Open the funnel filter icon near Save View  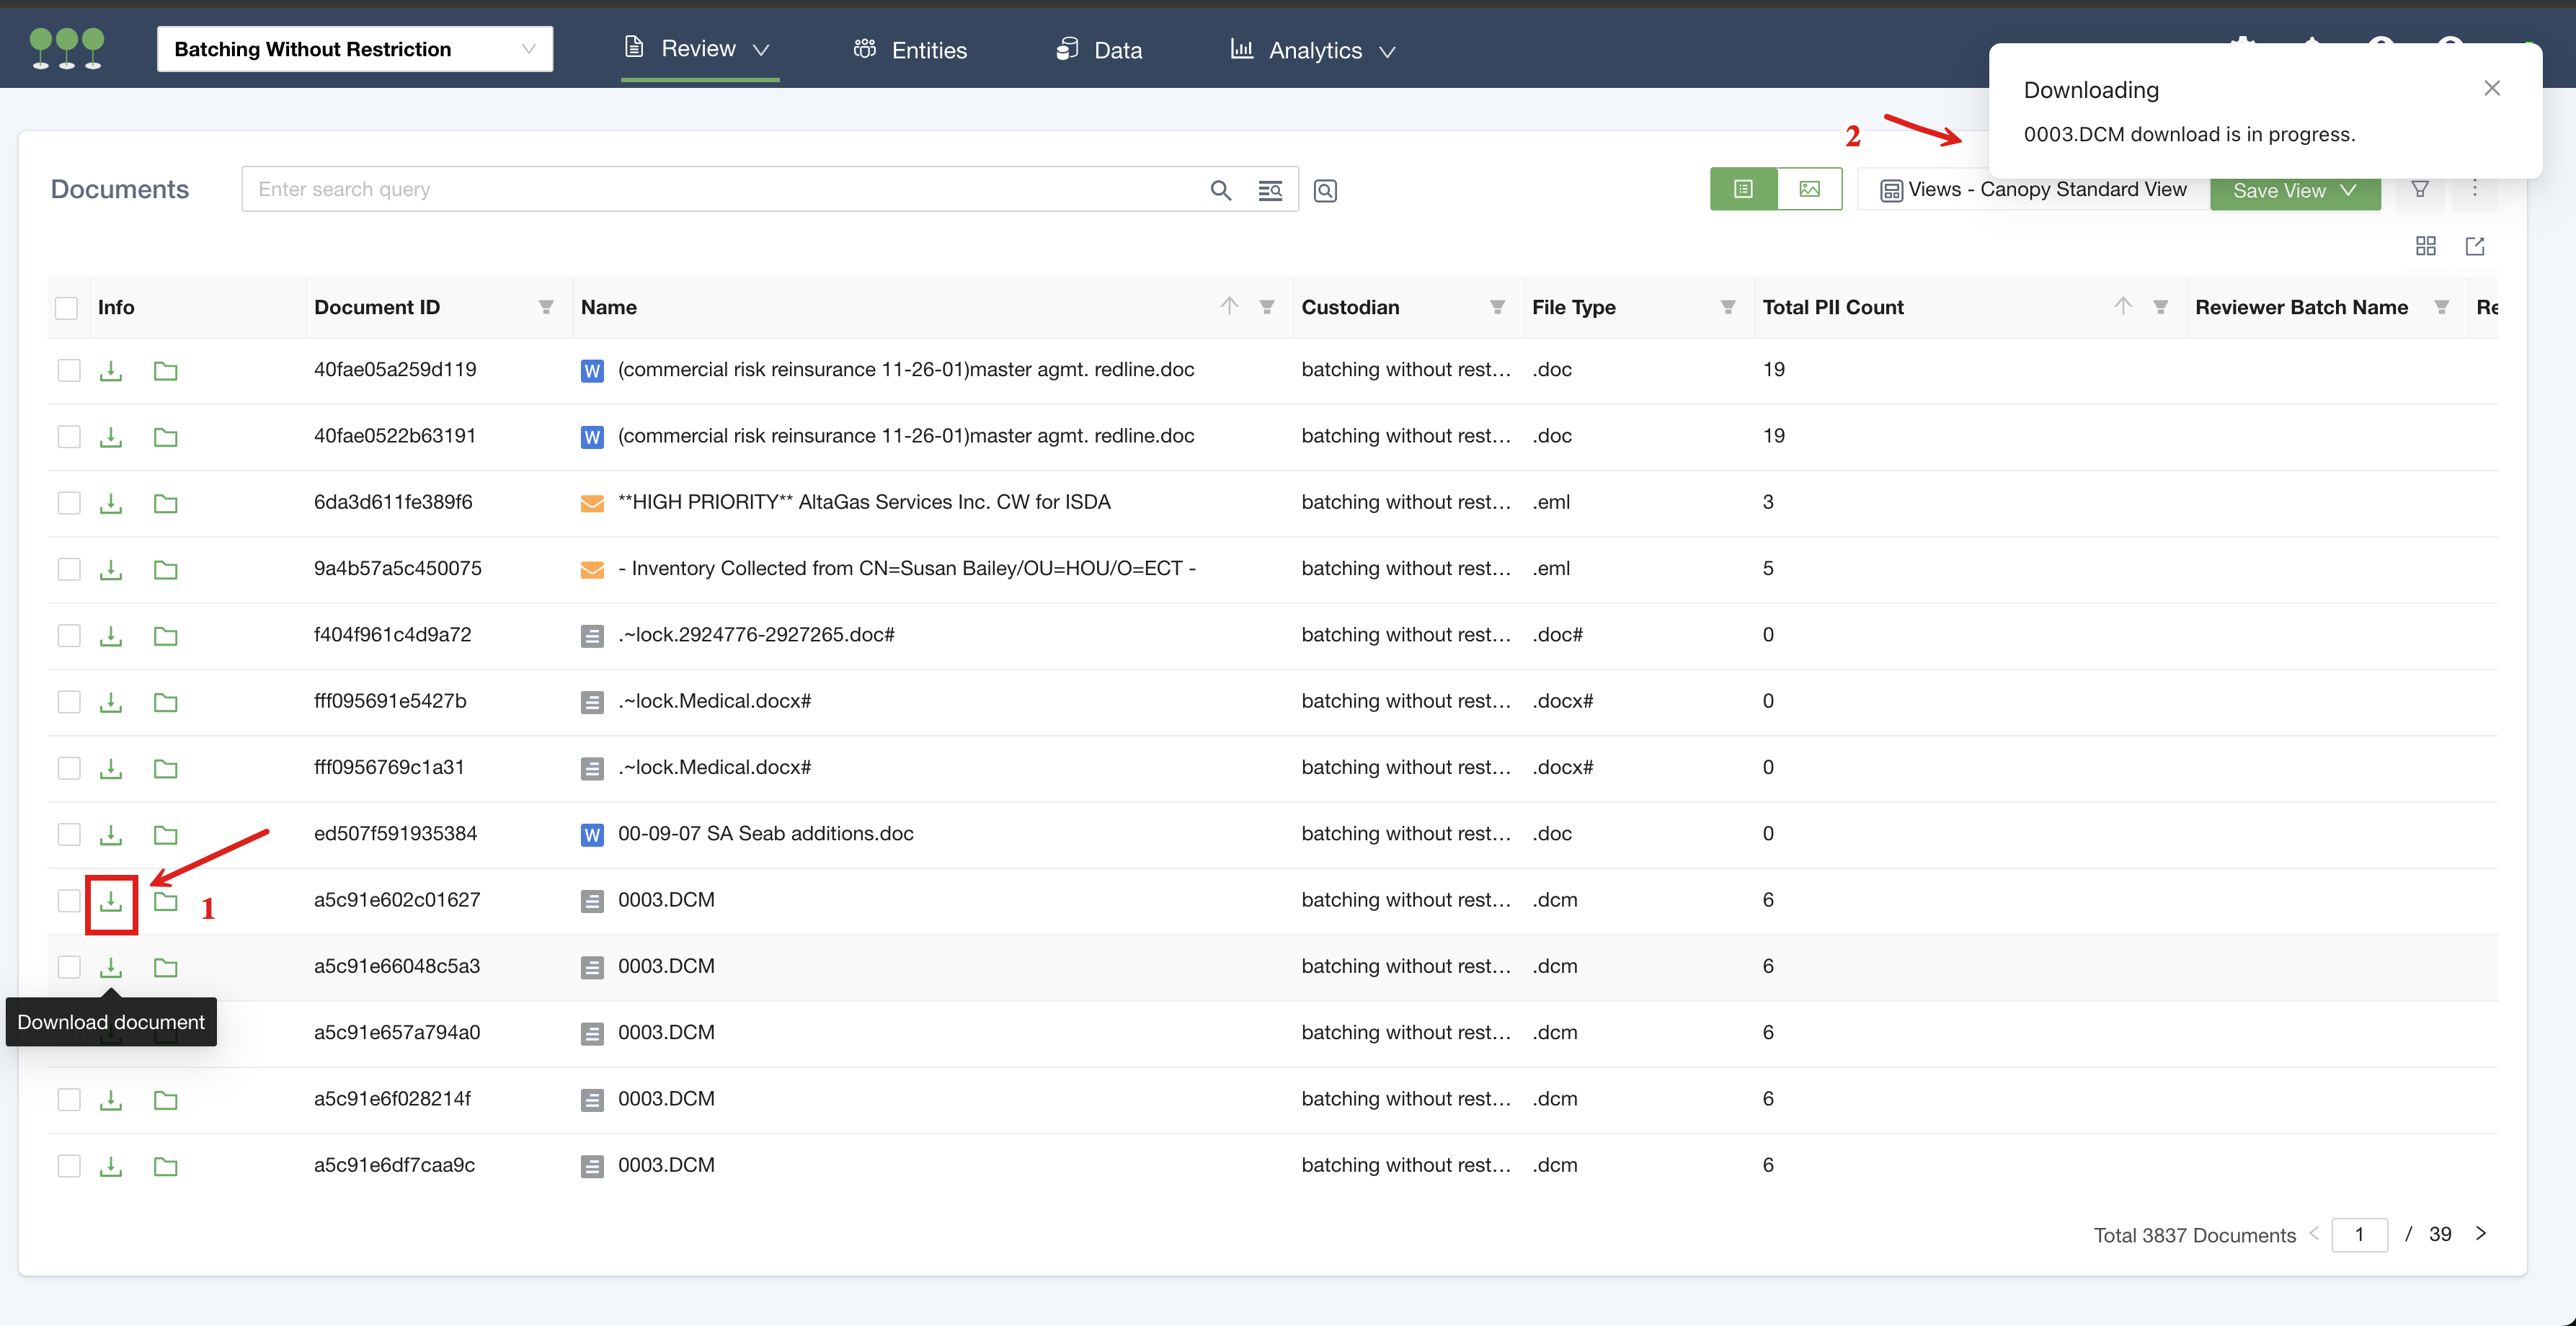click(2419, 189)
